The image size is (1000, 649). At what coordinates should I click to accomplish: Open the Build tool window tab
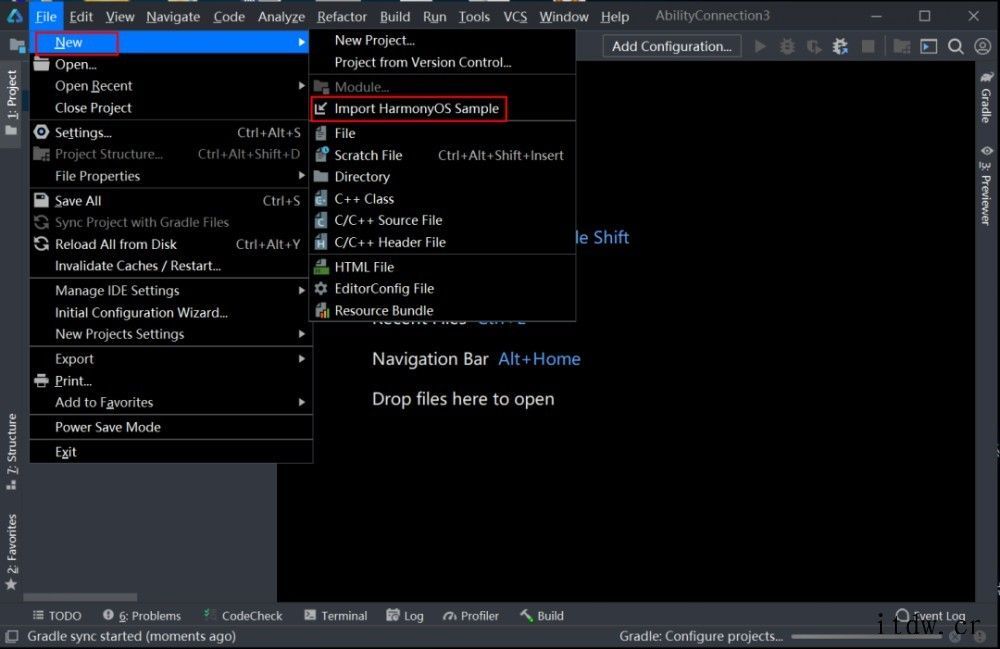542,616
